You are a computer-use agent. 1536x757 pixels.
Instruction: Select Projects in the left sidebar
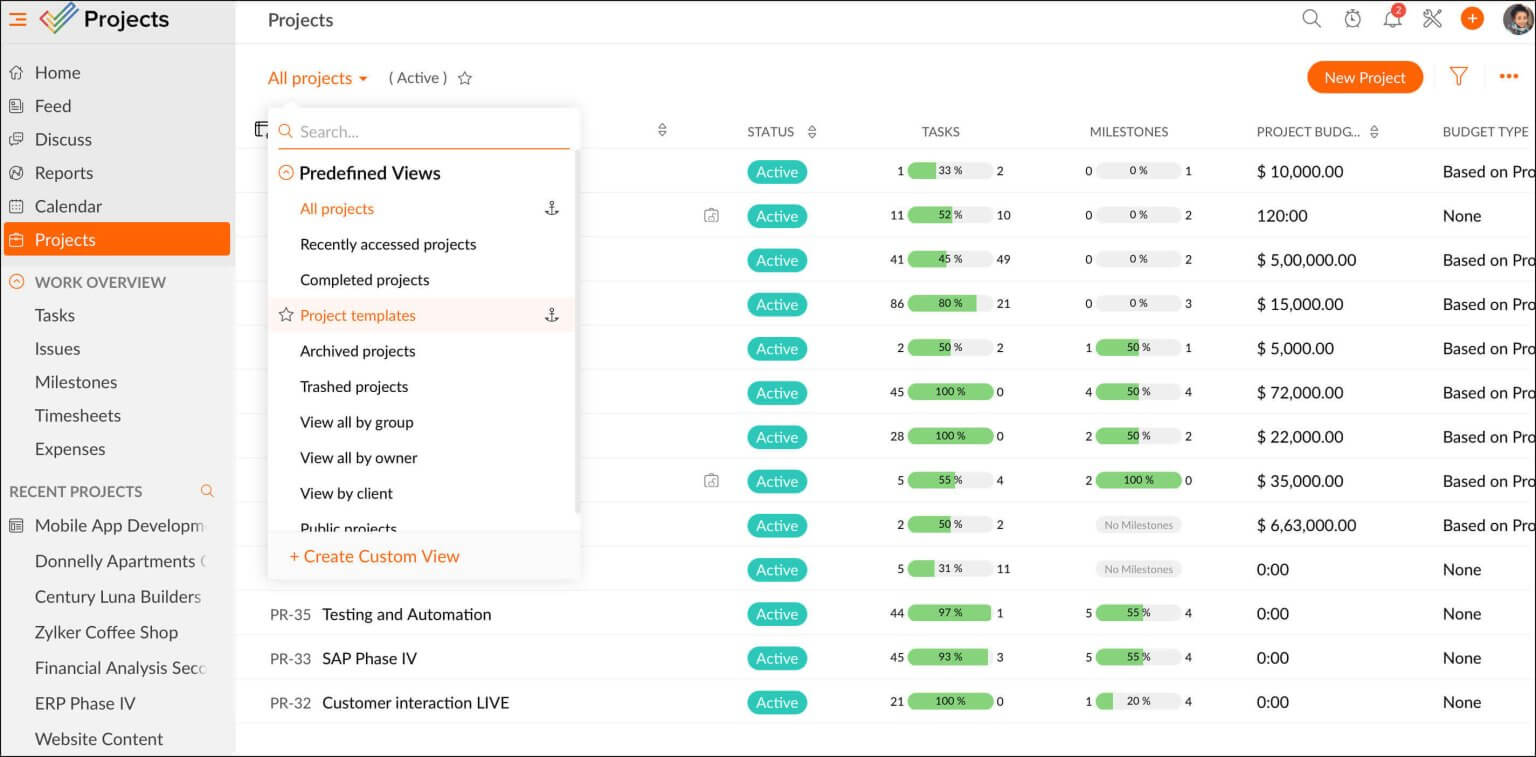65,239
